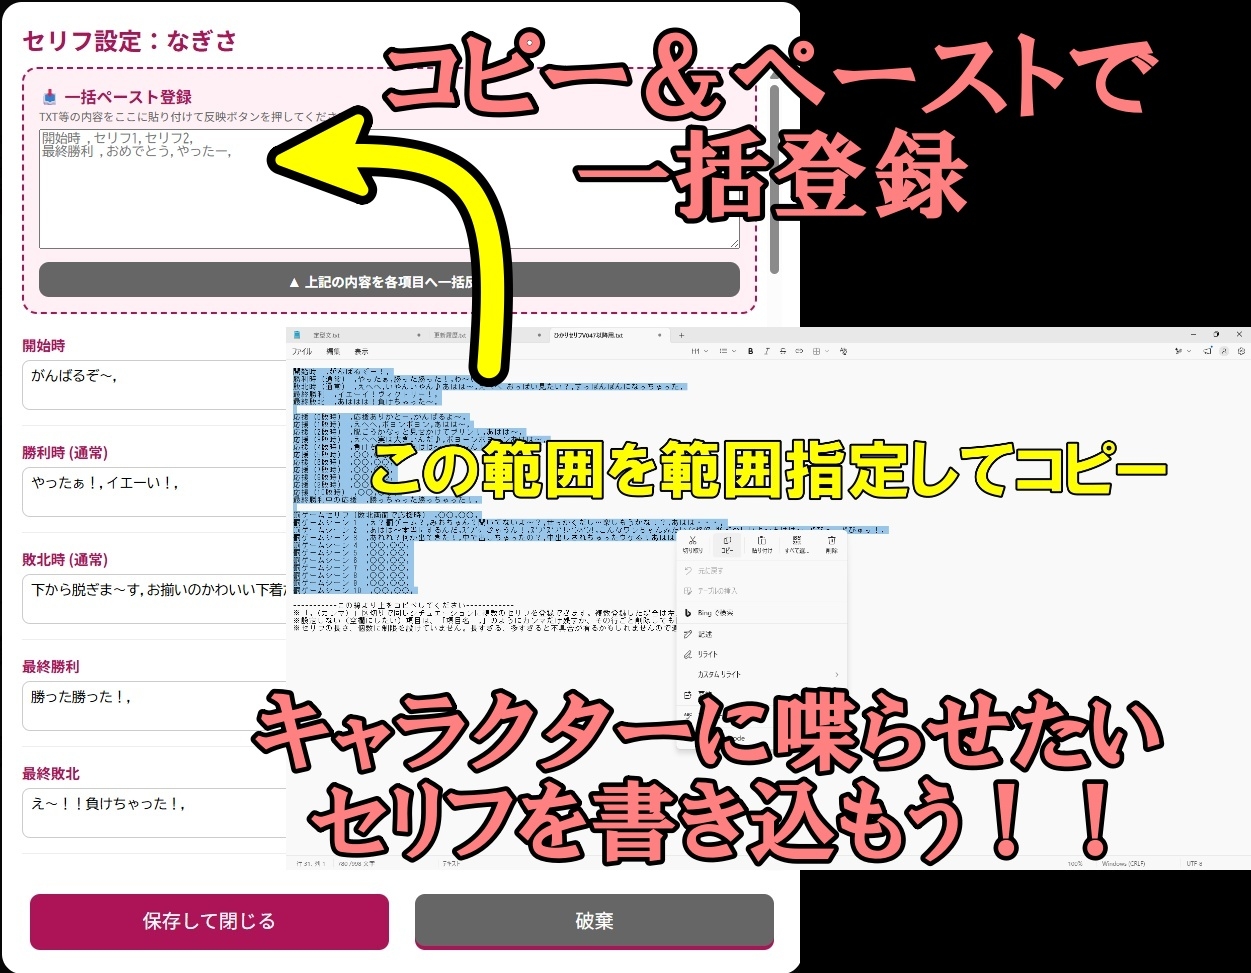The height and width of the screenshot is (973, 1251).
Task: Click 保存して閉じる button
Action: click(209, 921)
